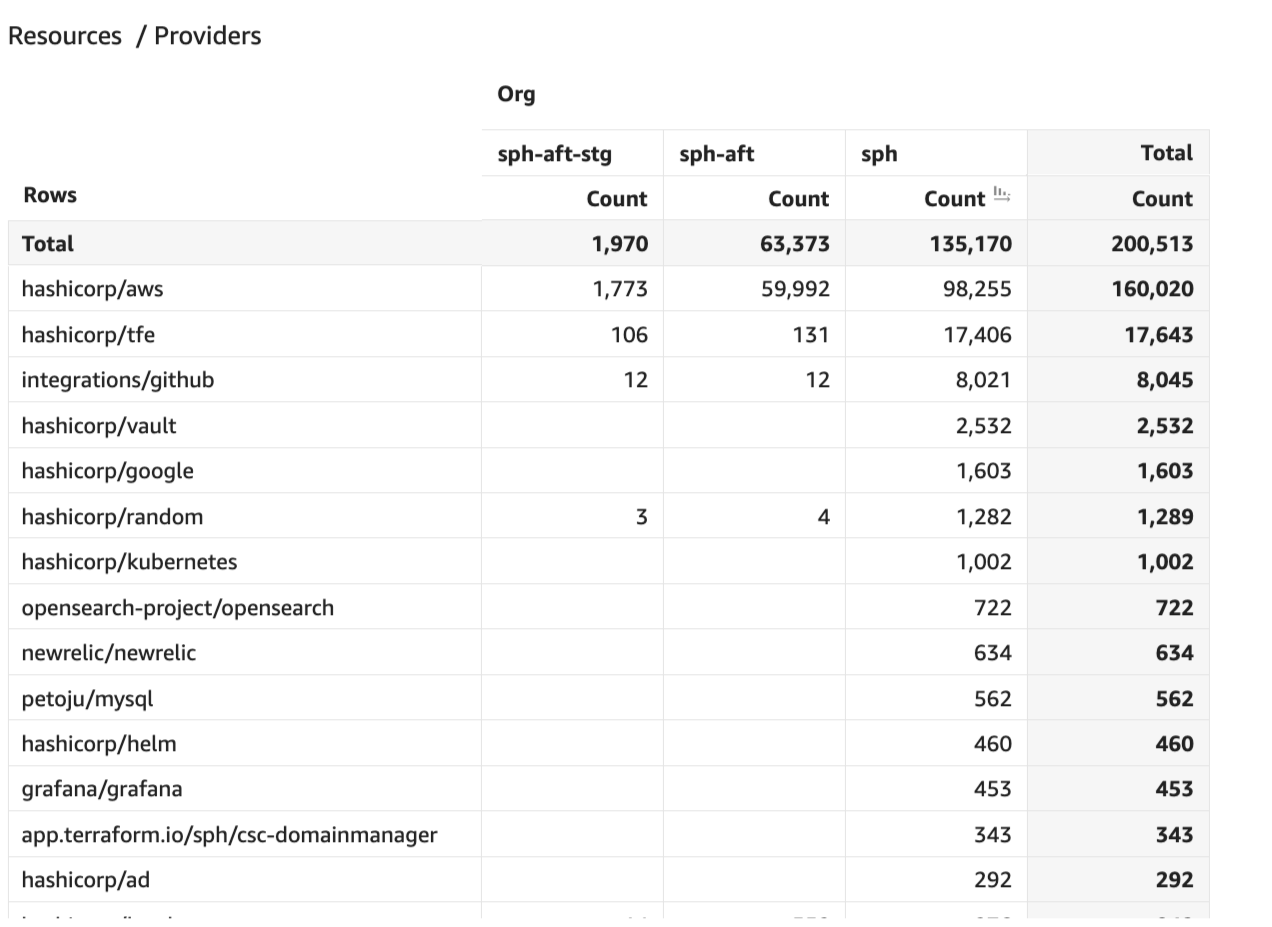Click Count header under sph-aft-stg
The width and height of the screenshot is (1272, 927).
tap(617, 199)
